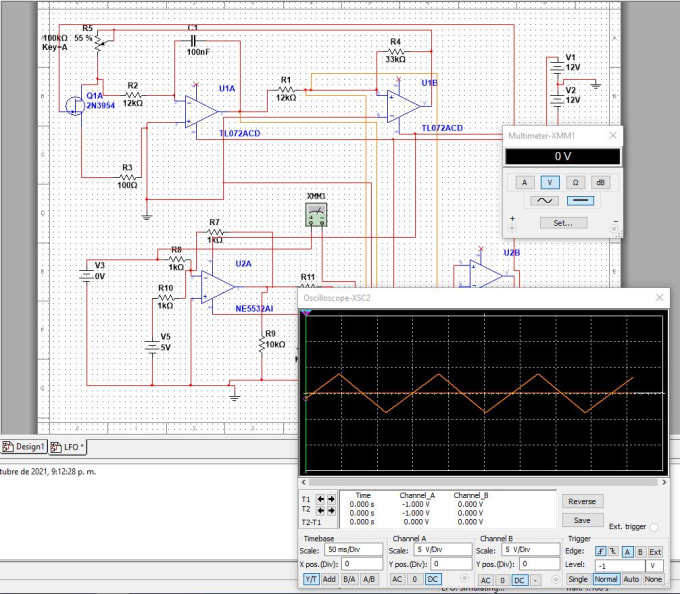Viewport: 680px width, 594px height.
Task: Select Ext. trigger radio button in oscilloscope
Action: click(x=654, y=527)
